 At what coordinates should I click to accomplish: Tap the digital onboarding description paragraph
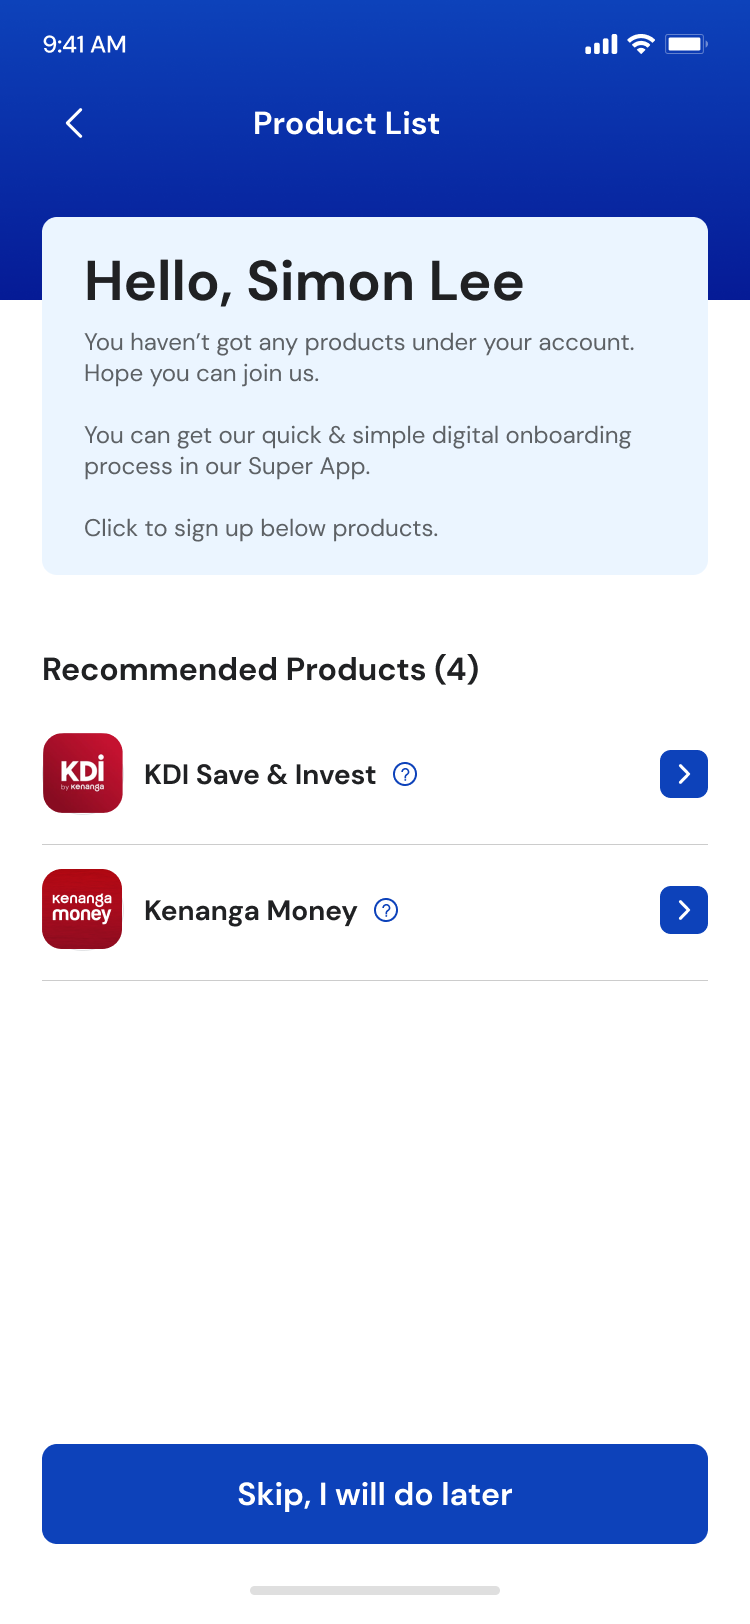(357, 451)
